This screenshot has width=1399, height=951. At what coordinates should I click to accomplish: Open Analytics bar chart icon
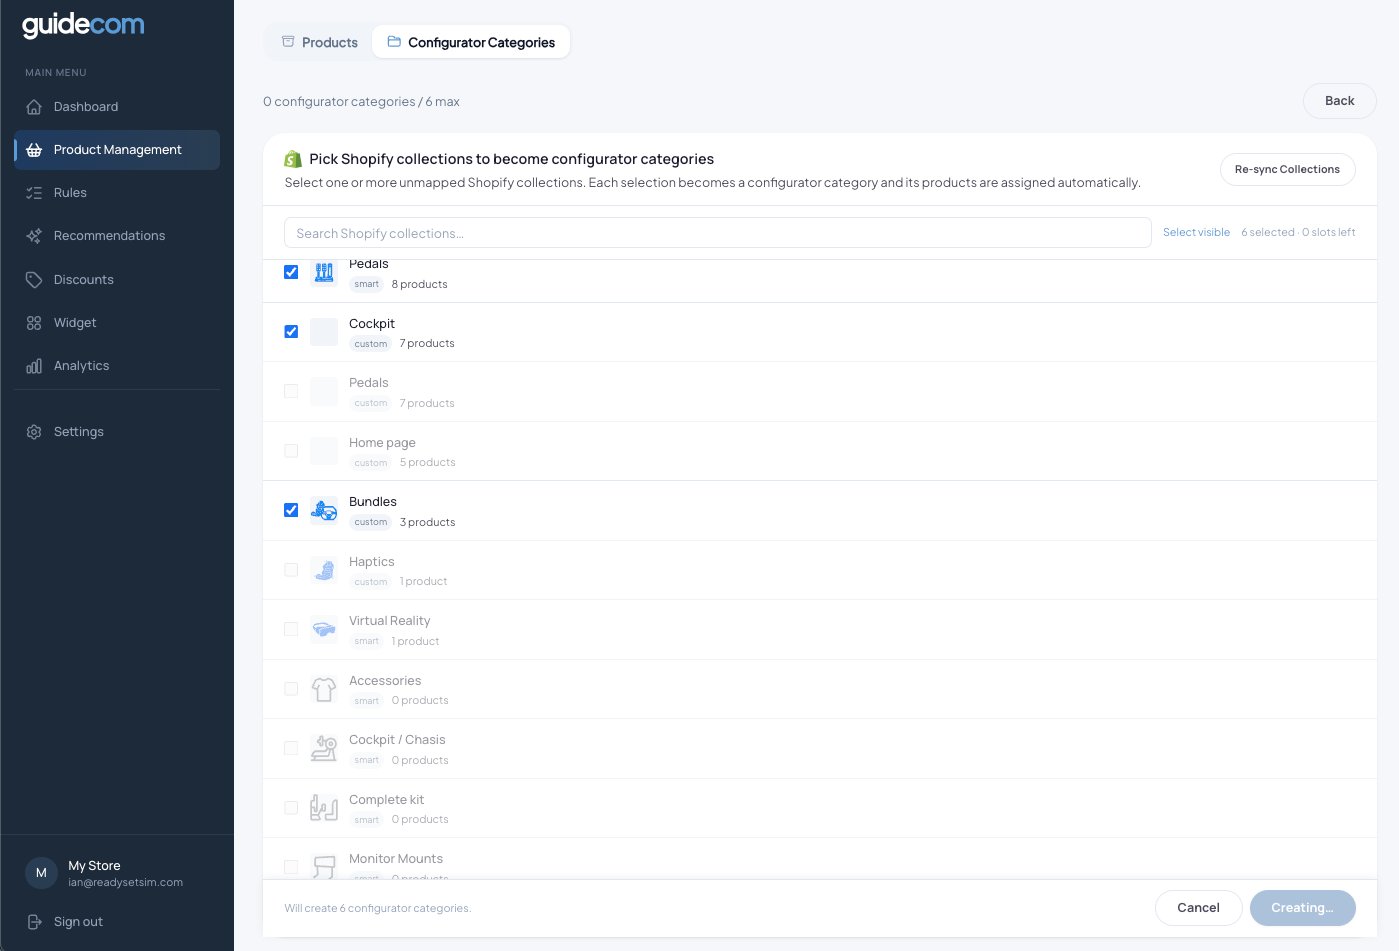pyautogui.click(x=34, y=366)
